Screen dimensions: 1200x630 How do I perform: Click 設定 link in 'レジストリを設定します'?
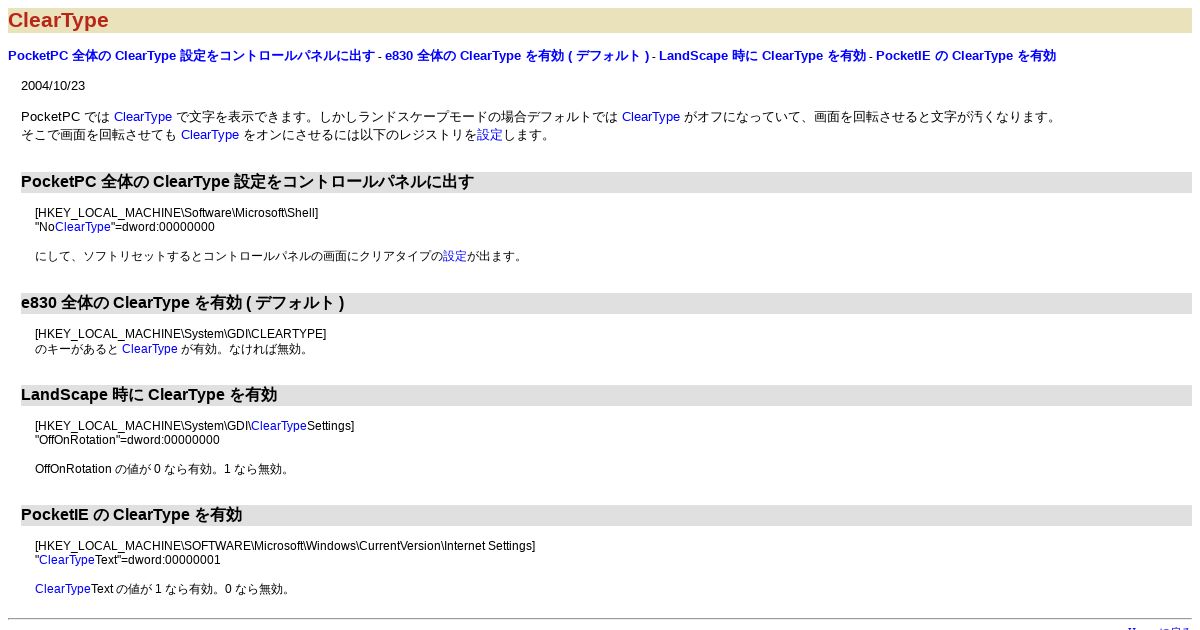click(x=490, y=135)
